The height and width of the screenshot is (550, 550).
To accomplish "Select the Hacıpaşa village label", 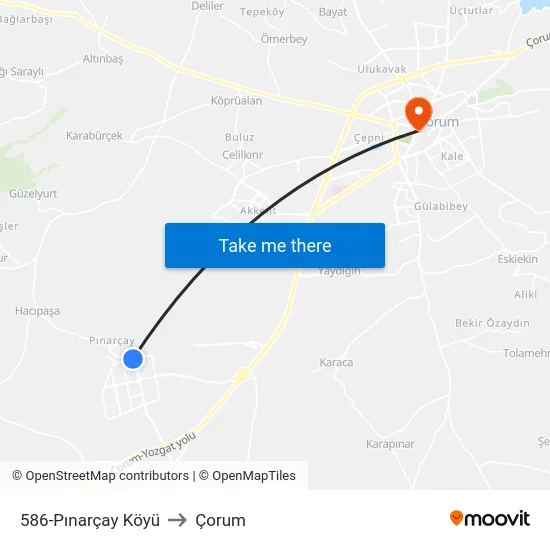I will [38, 311].
